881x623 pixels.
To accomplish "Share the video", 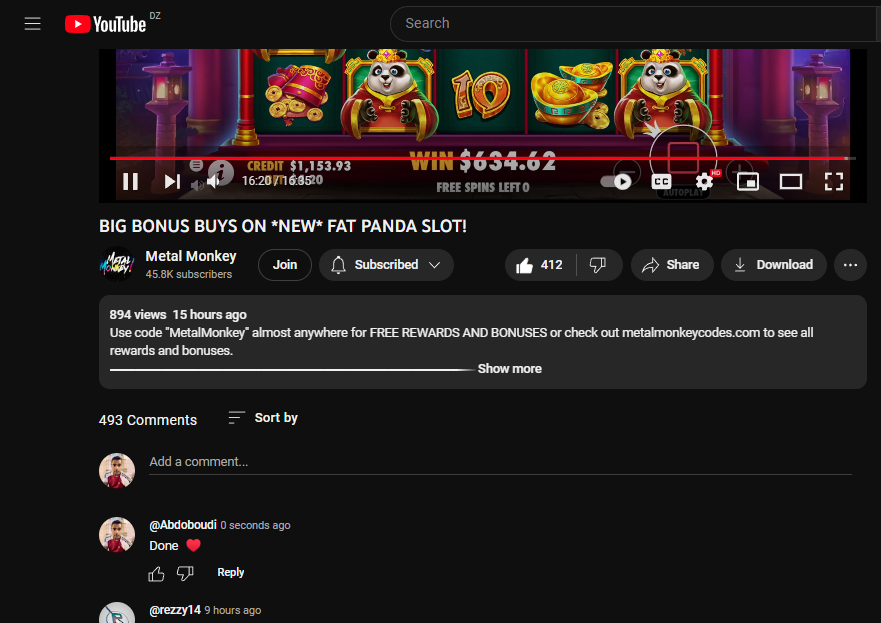I will 671,265.
